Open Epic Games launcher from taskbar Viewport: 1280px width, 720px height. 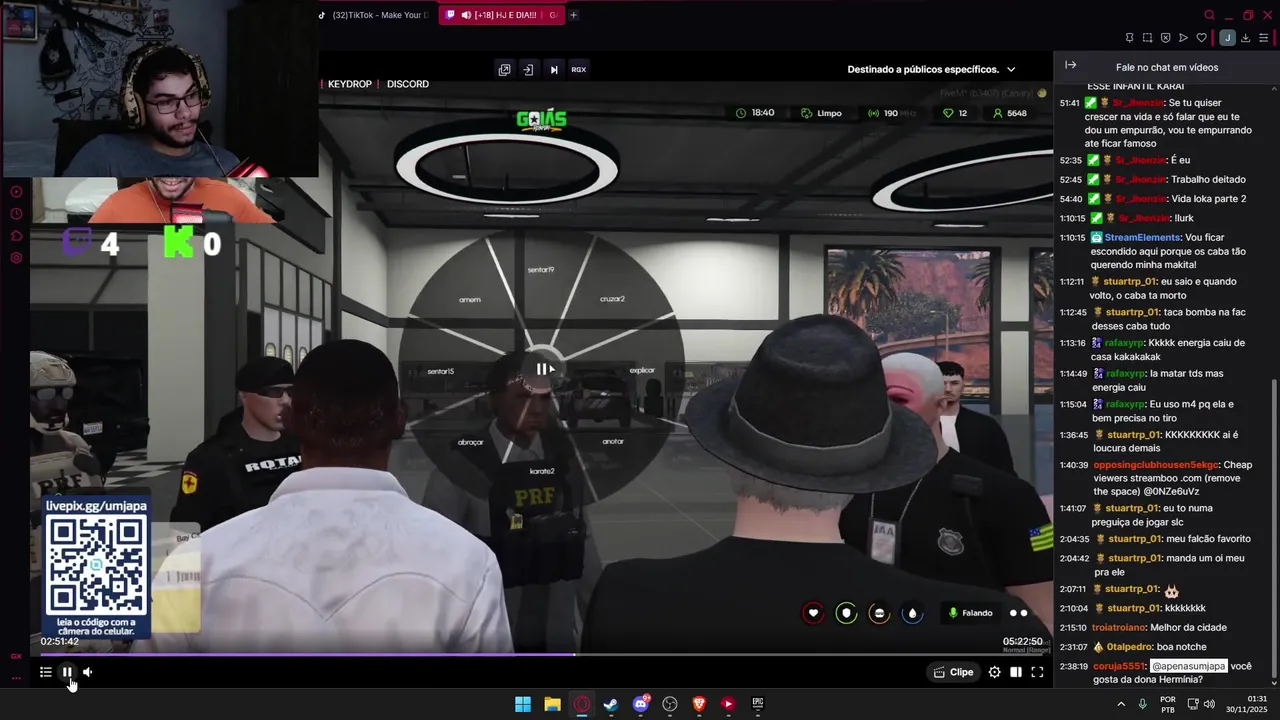[758, 704]
